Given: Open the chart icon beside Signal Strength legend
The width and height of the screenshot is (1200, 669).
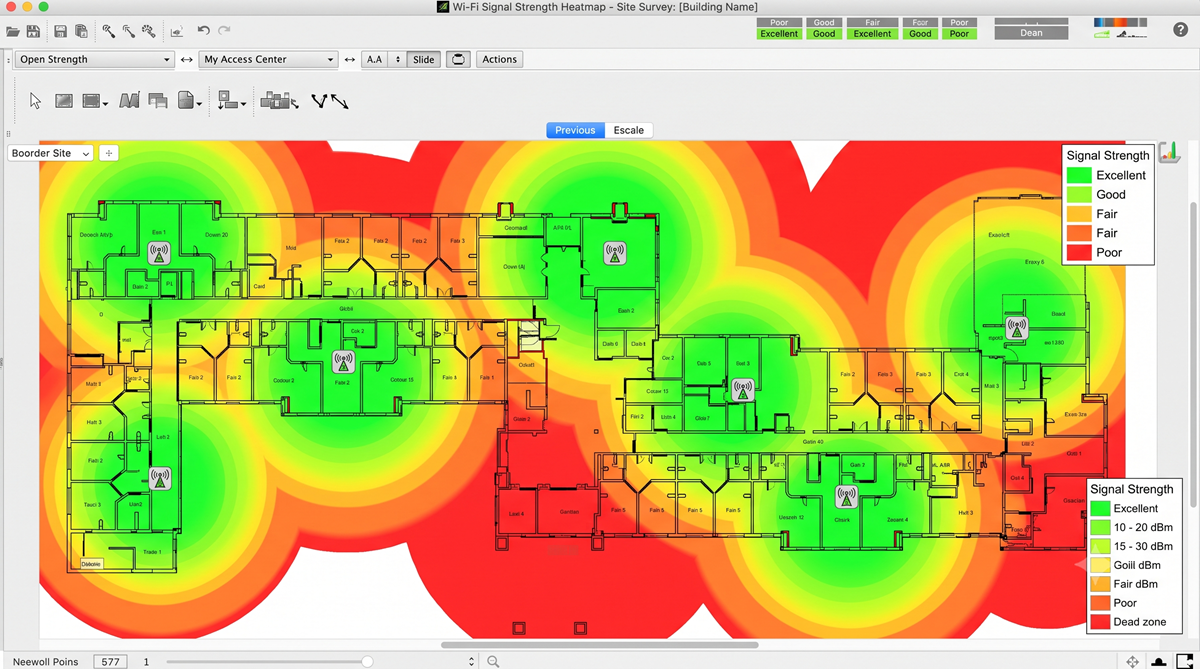Looking at the screenshot, I should [1169, 153].
